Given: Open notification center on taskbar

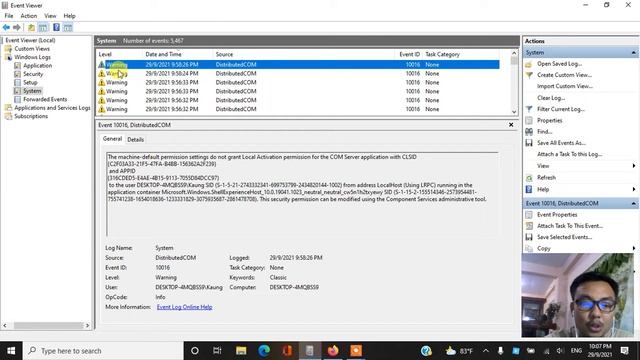Looking at the screenshot, I should click(624, 351).
